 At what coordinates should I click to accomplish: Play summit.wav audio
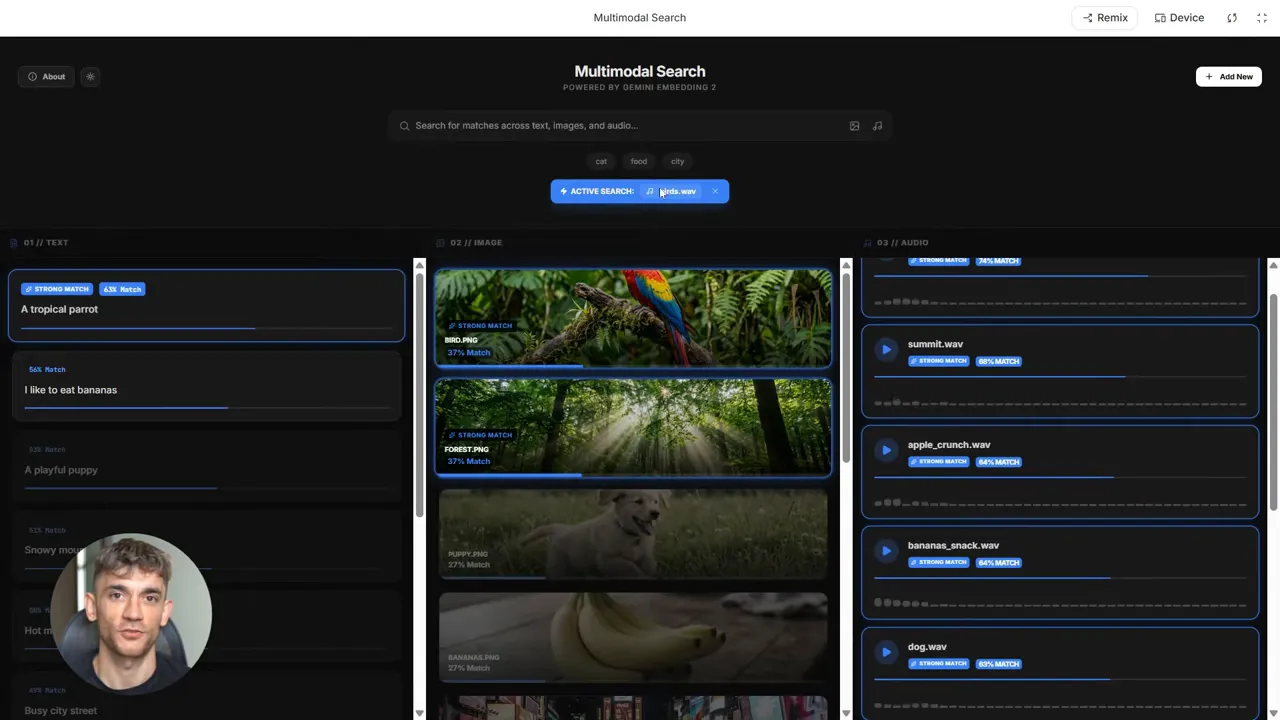click(886, 349)
